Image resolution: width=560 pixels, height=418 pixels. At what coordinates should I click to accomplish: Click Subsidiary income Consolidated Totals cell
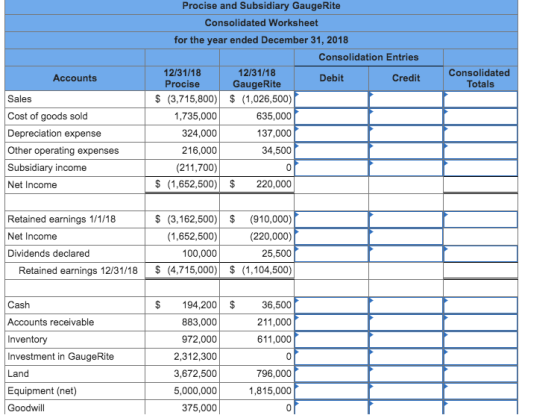point(481,168)
